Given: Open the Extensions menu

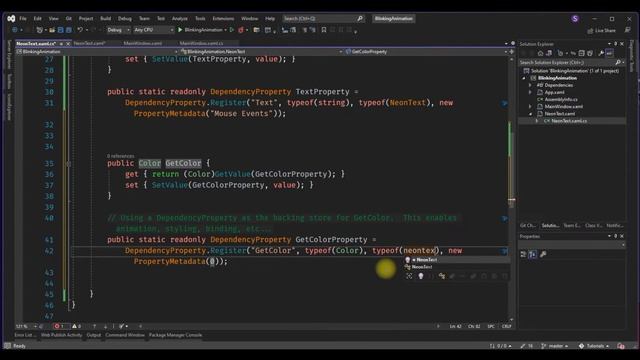Looking at the screenshot, I should [223, 18].
